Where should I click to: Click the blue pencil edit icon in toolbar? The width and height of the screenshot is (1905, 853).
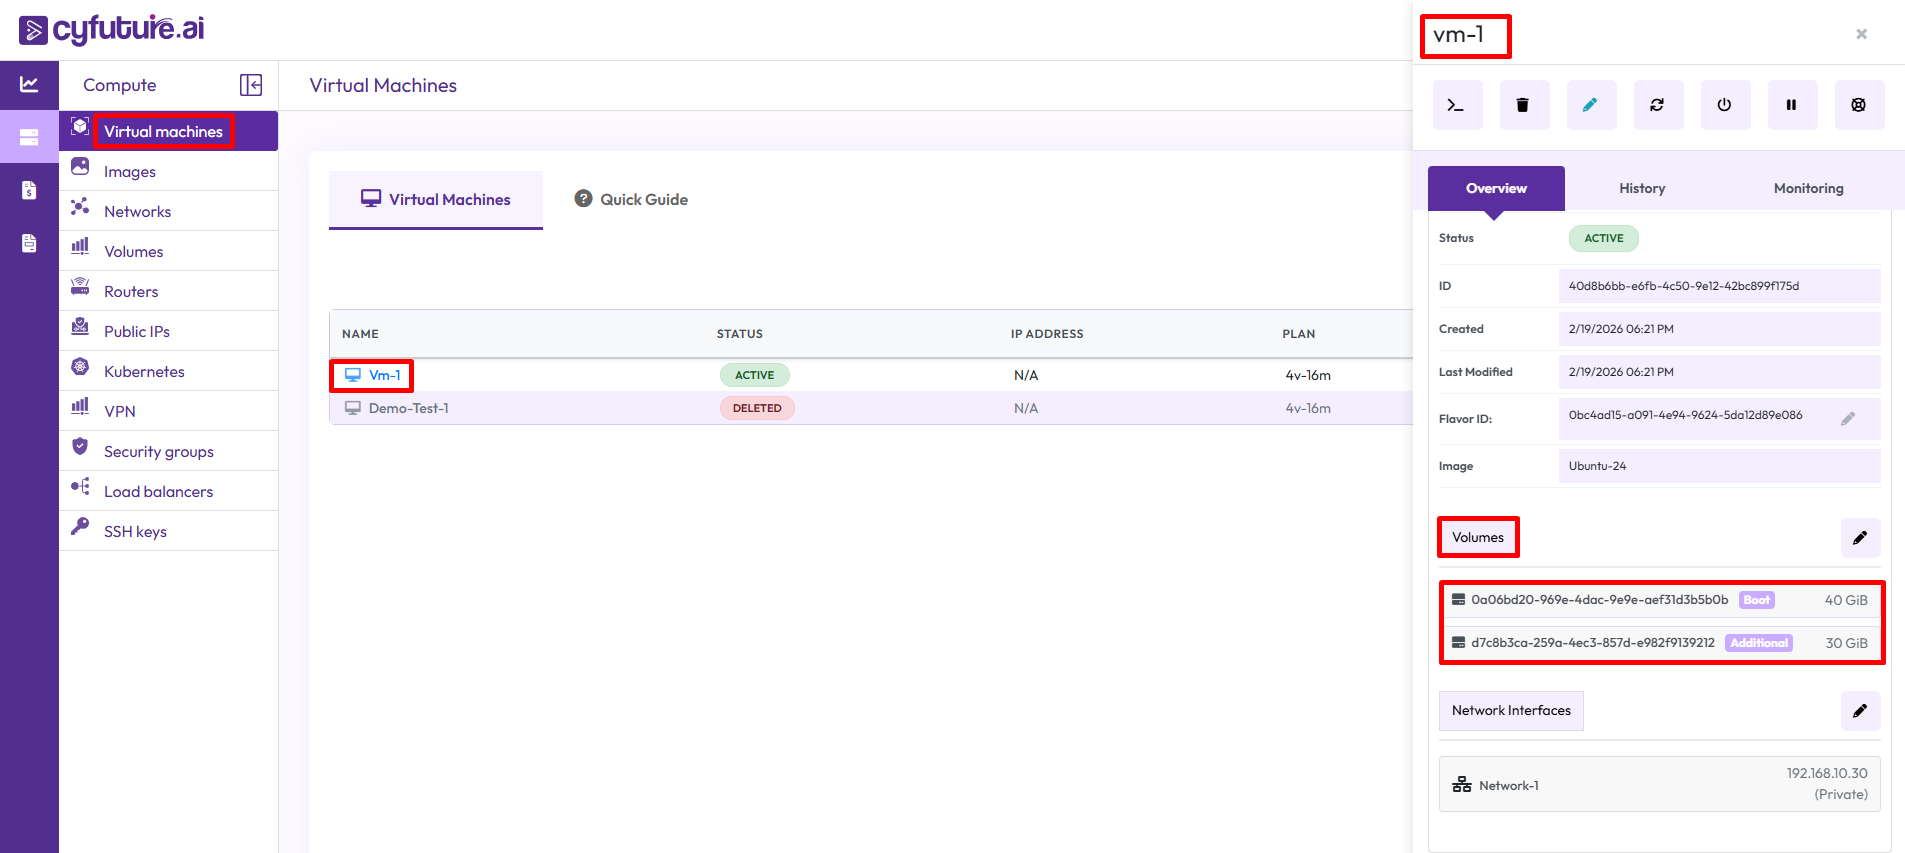(x=1590, y=105)
